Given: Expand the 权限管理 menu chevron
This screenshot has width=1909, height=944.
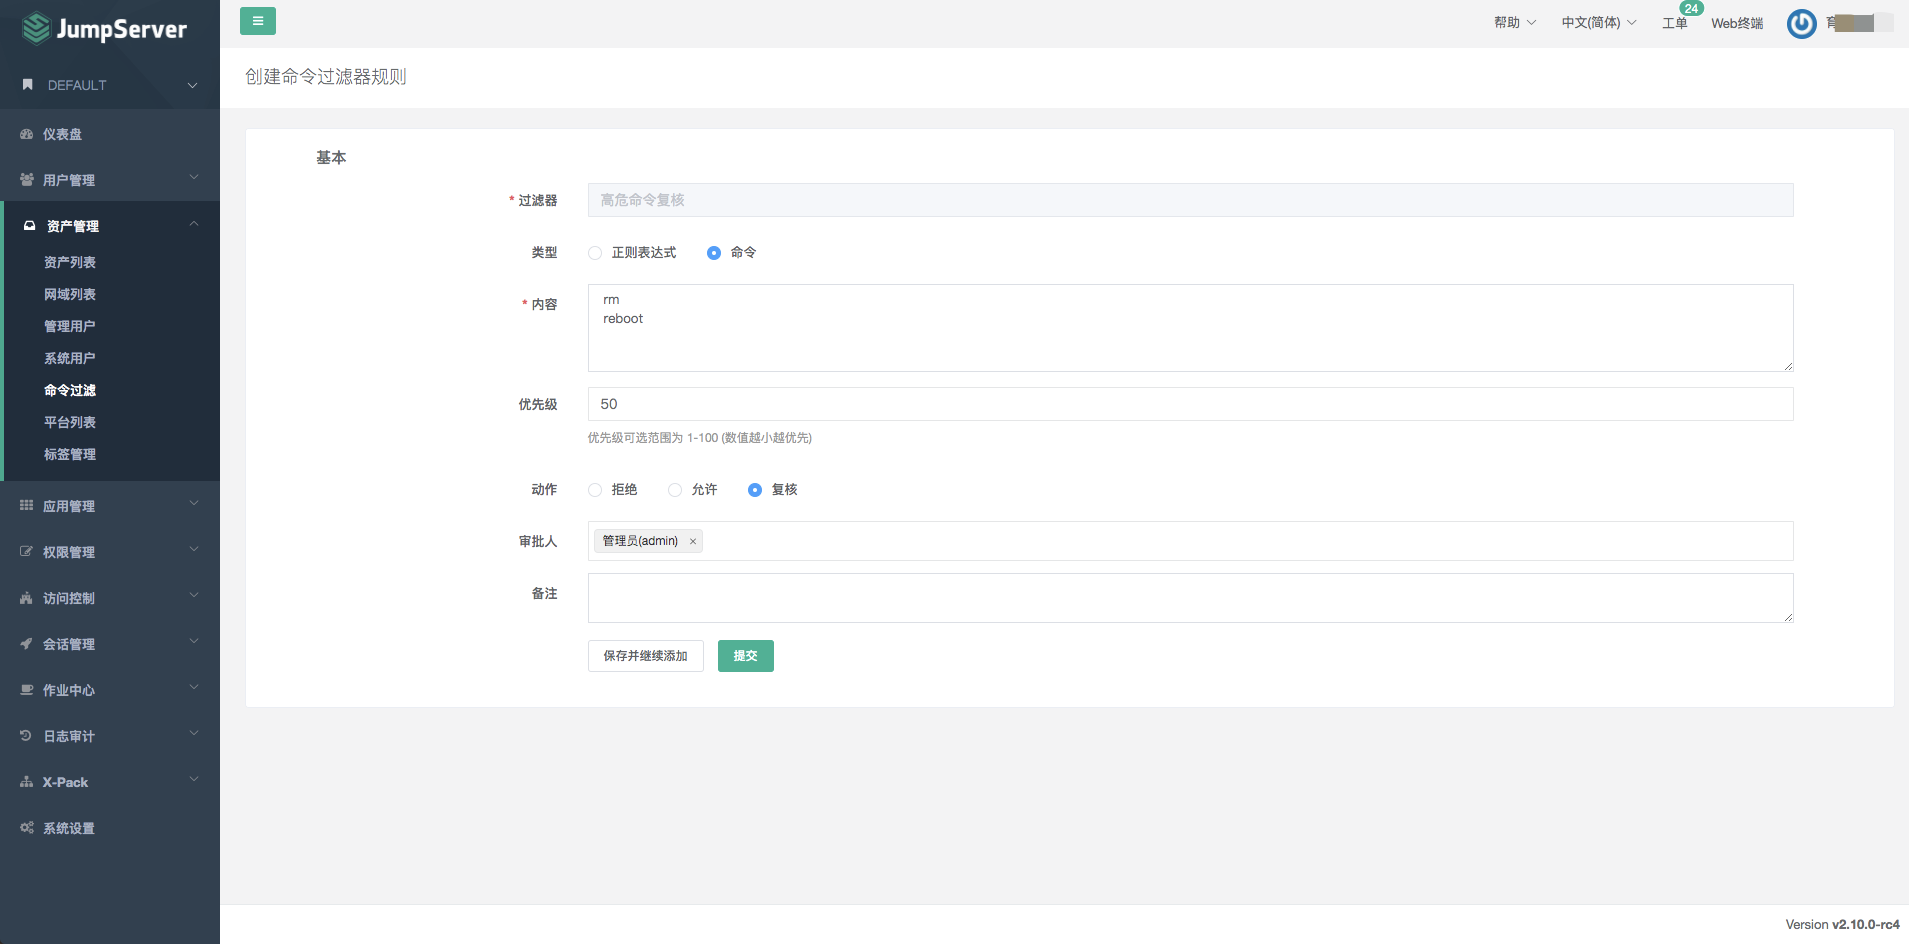Looking at the screenshot, I should coord(194,550).
